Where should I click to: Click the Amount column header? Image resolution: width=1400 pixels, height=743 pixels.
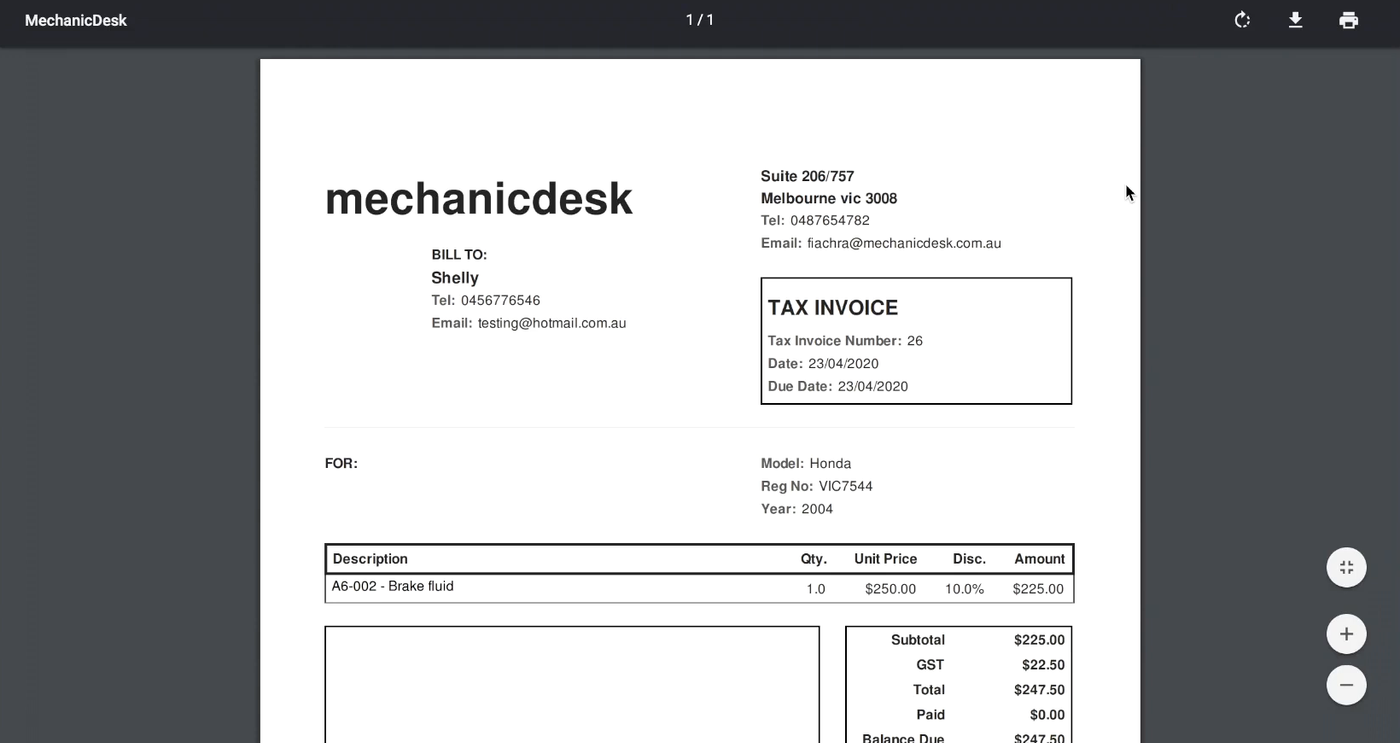pos(1040,559)
